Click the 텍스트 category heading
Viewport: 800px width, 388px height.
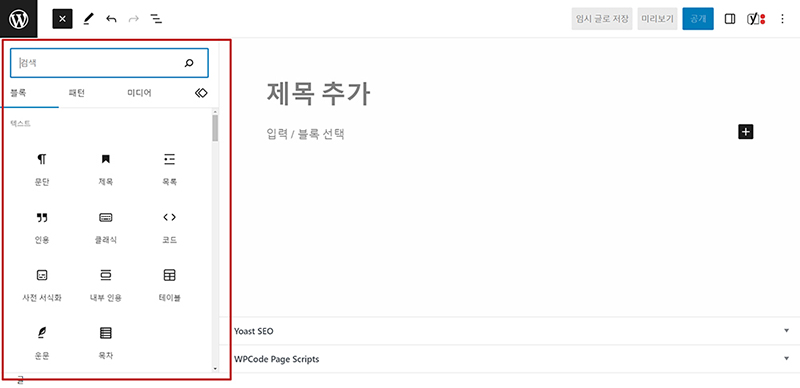(x=20, y=124)
